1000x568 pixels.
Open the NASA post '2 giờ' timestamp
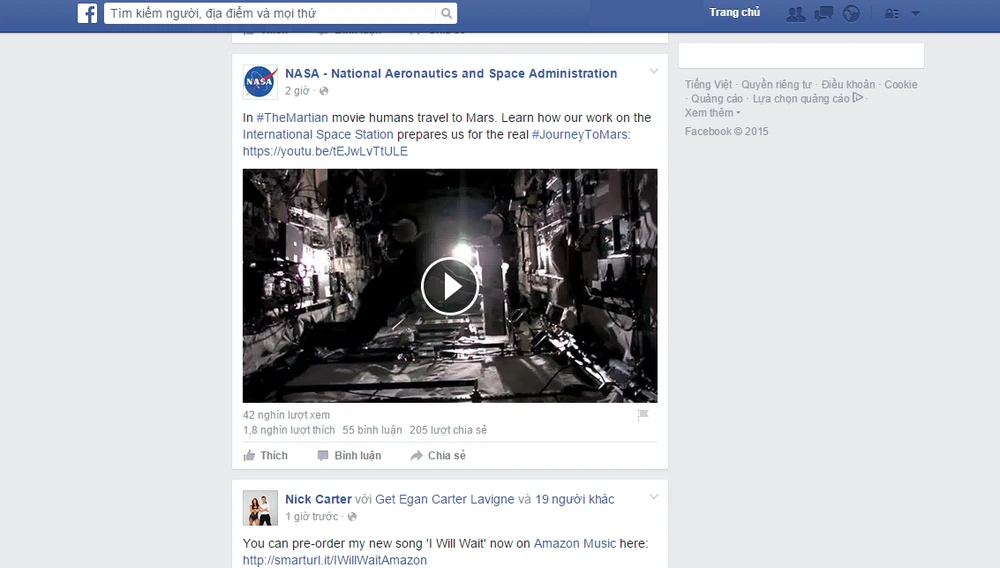[x=297, y=91]
